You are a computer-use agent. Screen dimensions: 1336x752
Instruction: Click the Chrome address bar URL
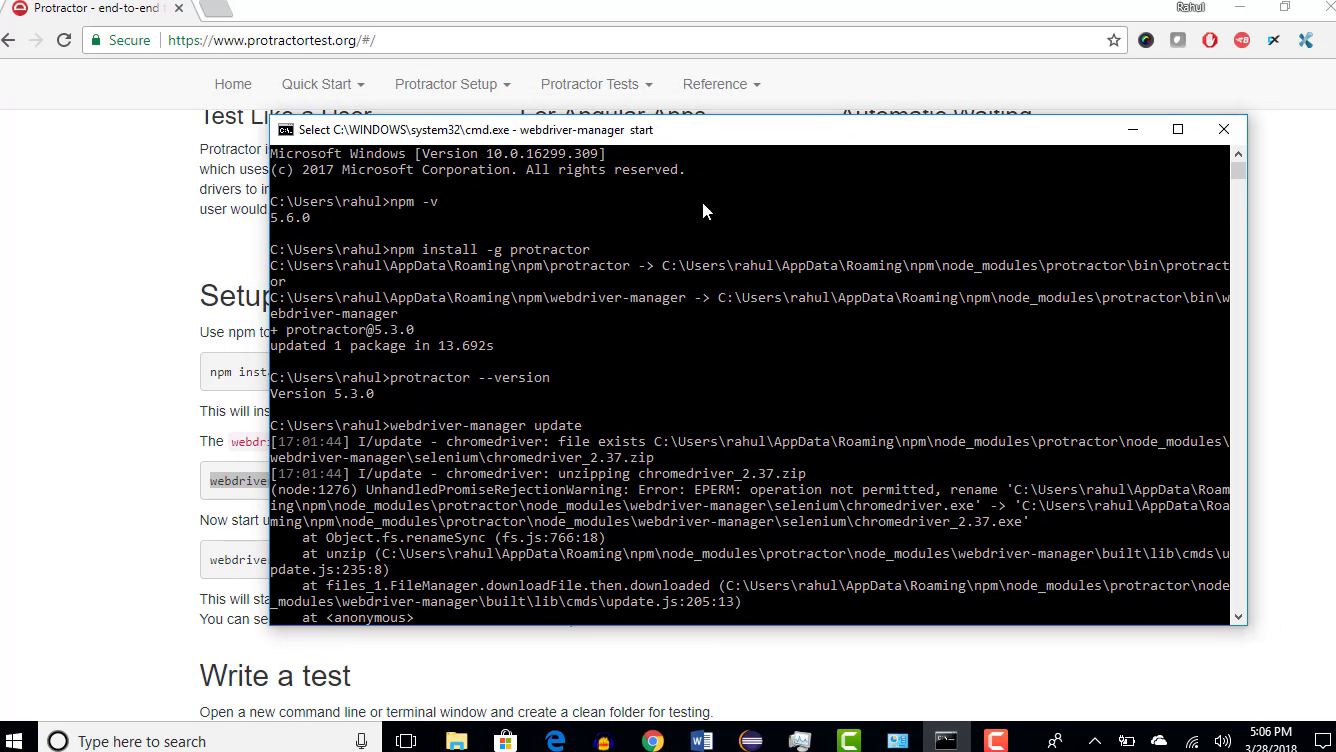pos(272,40)
